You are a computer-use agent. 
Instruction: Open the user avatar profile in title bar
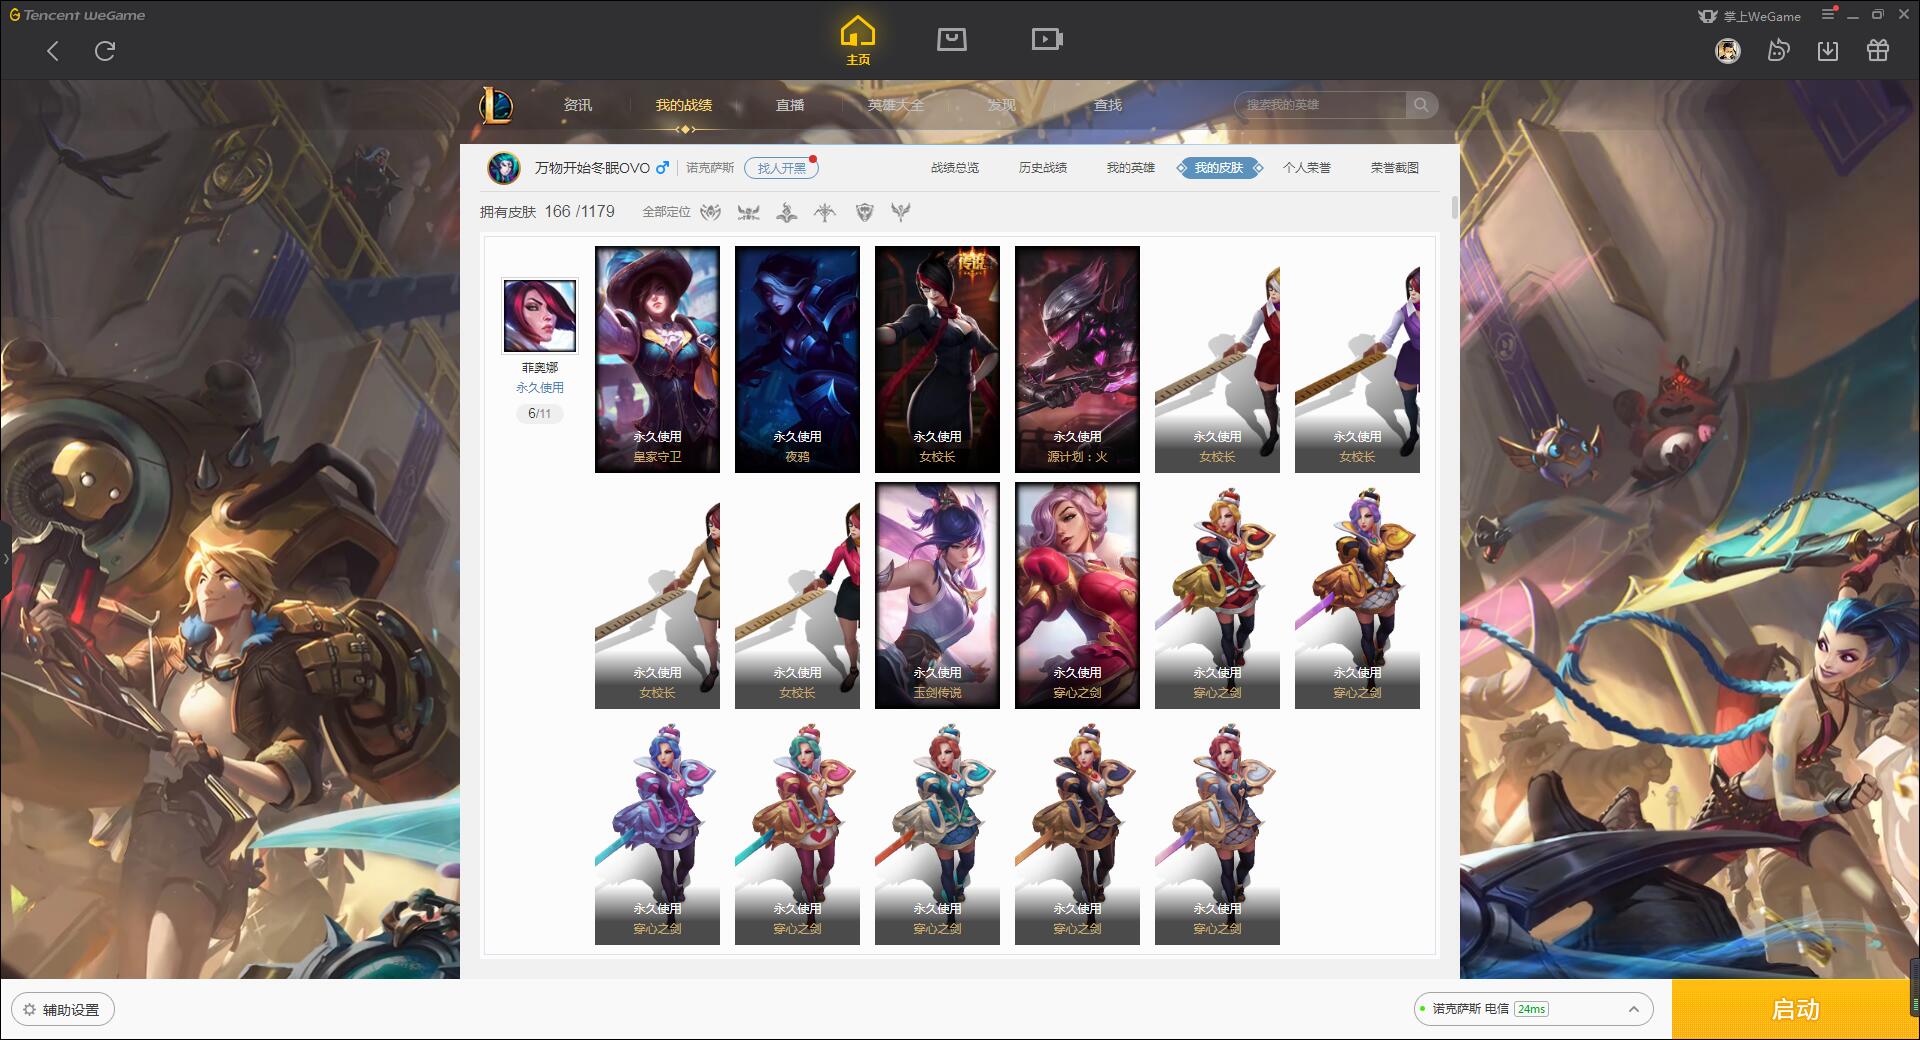tap(1728, 51)
